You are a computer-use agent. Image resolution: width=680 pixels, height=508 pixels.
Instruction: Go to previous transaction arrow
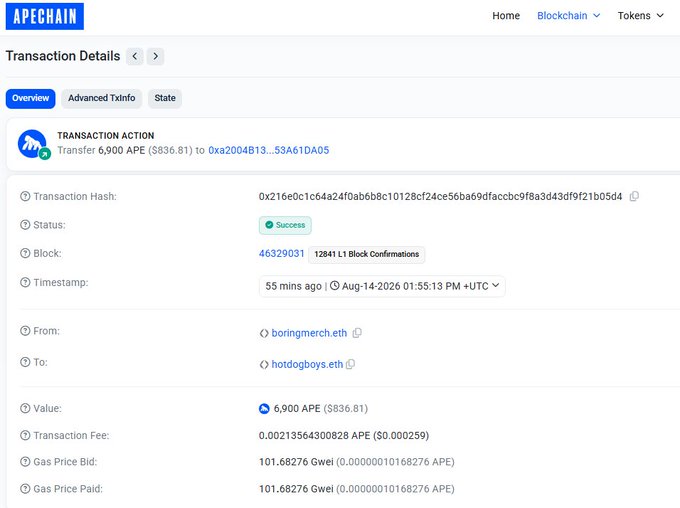tap(135, 56)
